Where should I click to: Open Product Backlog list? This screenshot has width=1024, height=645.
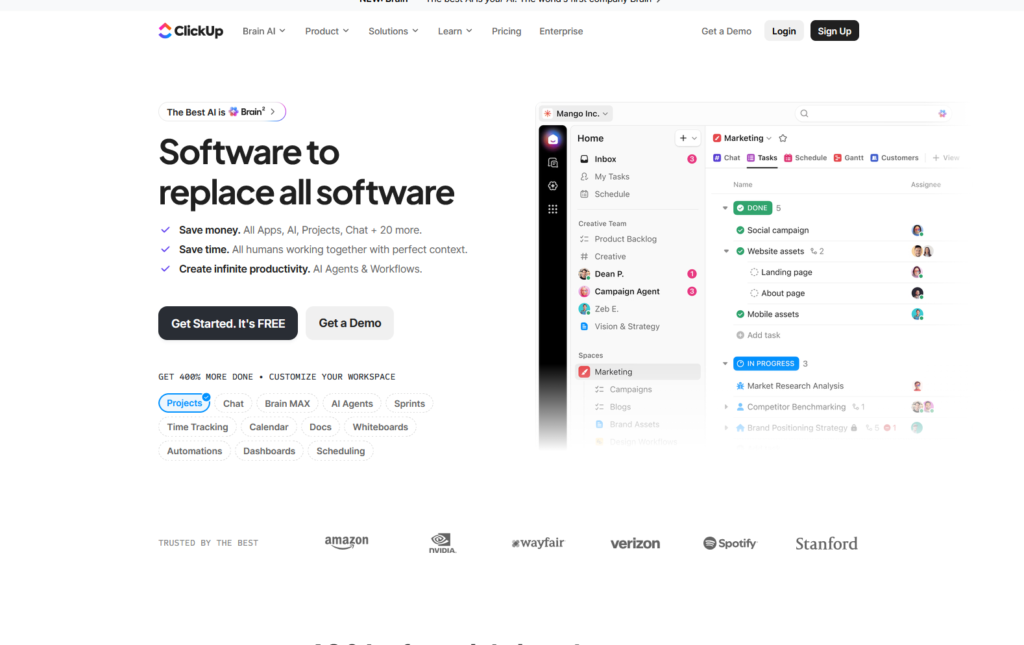point(637,239)
